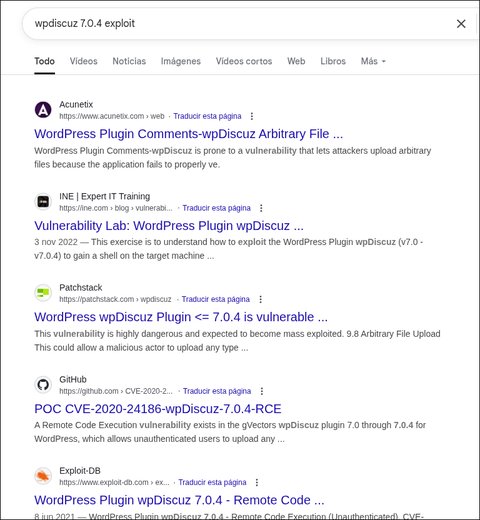Switch to the Imágenes tab
Image resolution: width=480 pixels, height=520 pixels.
tap(181, 61)
